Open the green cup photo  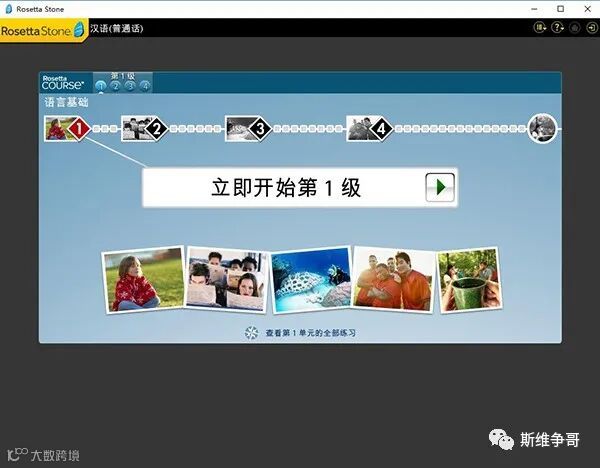tap(470, 280)
